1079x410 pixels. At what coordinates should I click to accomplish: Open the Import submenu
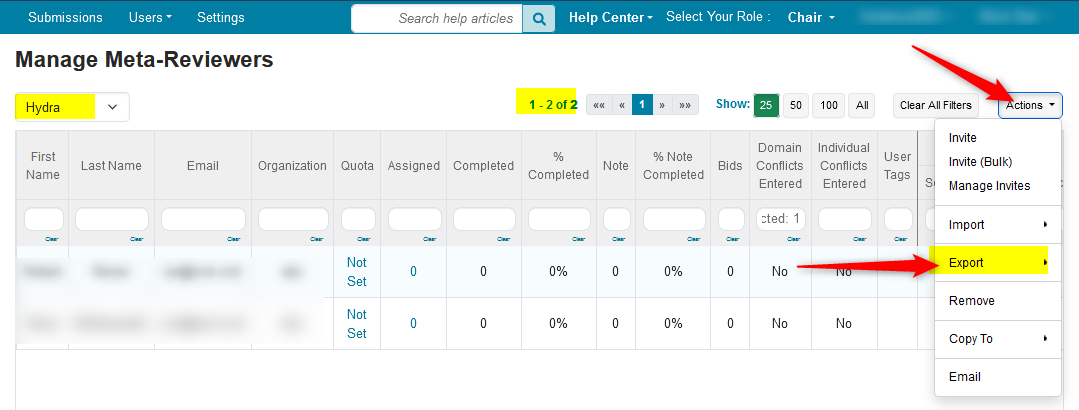pos(995,225)
